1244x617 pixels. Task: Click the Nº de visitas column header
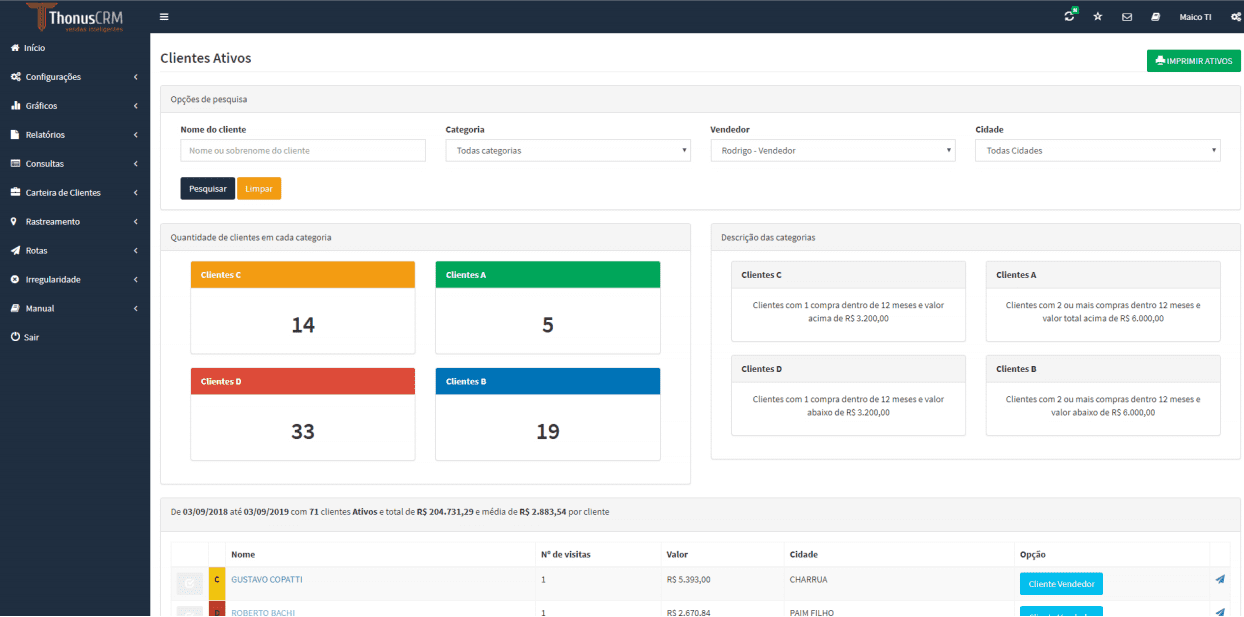point(566,555)
